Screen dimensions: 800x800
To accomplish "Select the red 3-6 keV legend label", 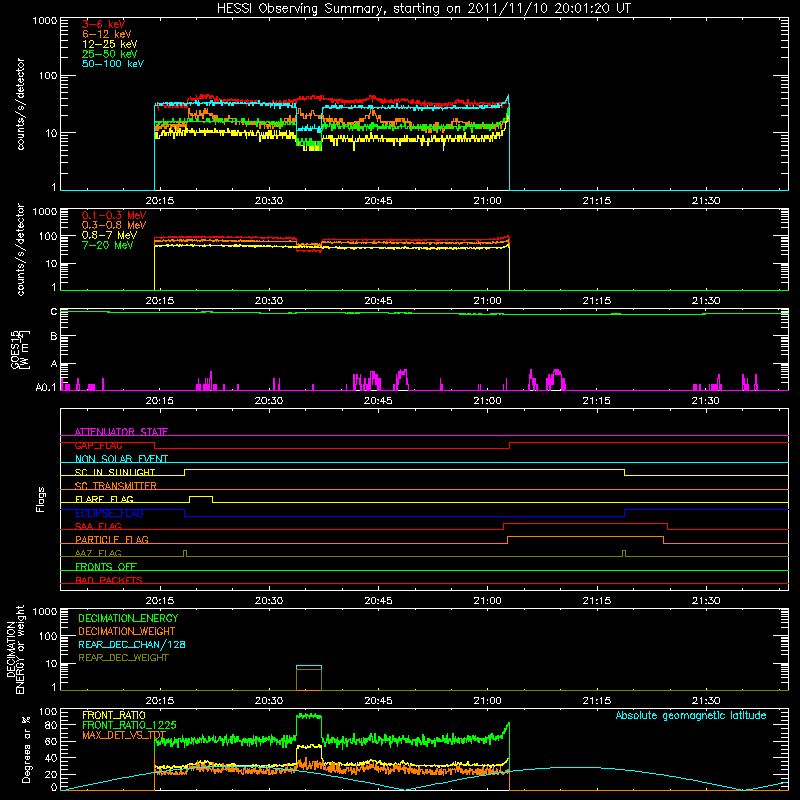I will tap(104, 24).
